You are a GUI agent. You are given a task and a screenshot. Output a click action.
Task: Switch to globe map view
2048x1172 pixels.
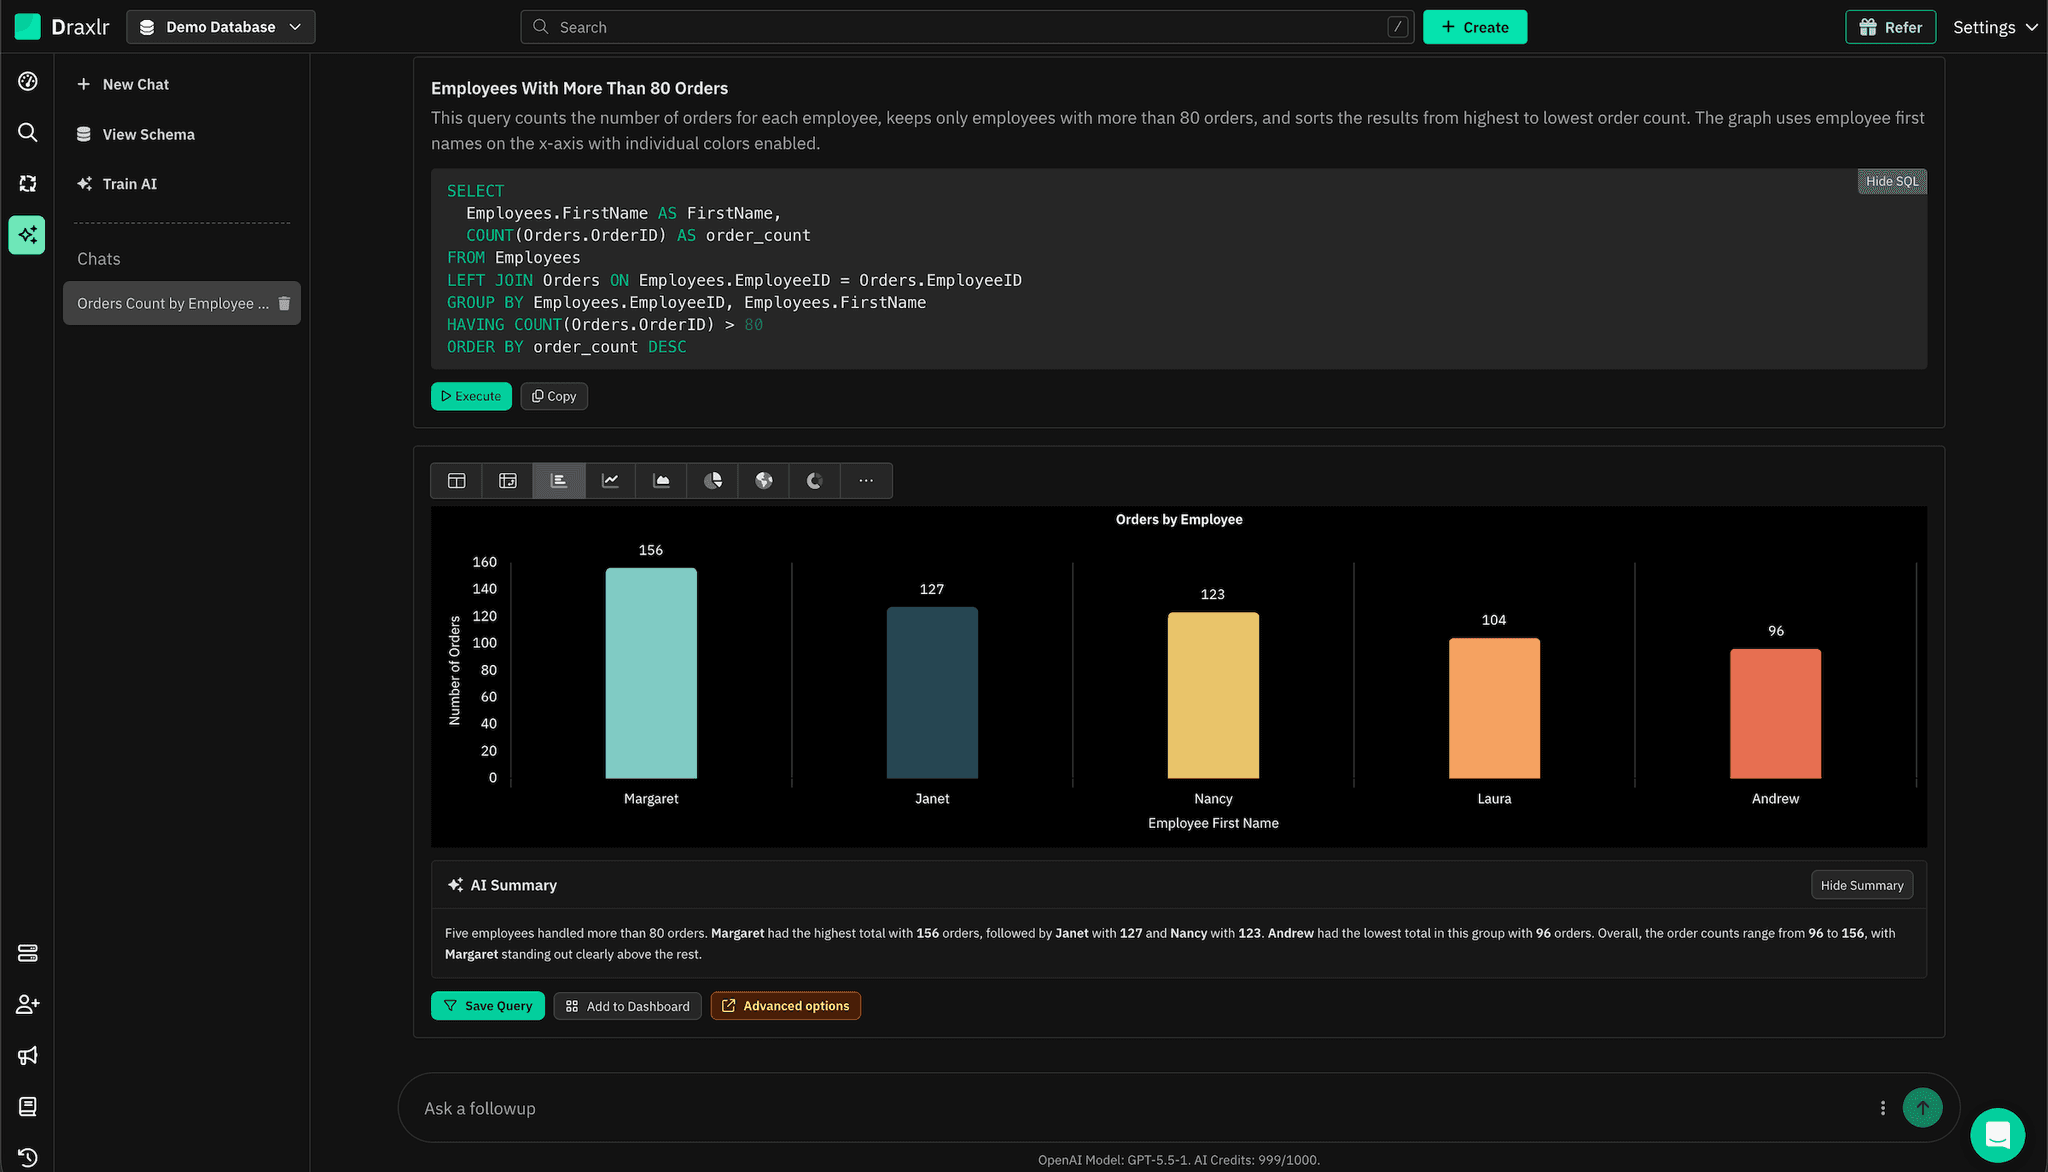(x=764, y=481)
